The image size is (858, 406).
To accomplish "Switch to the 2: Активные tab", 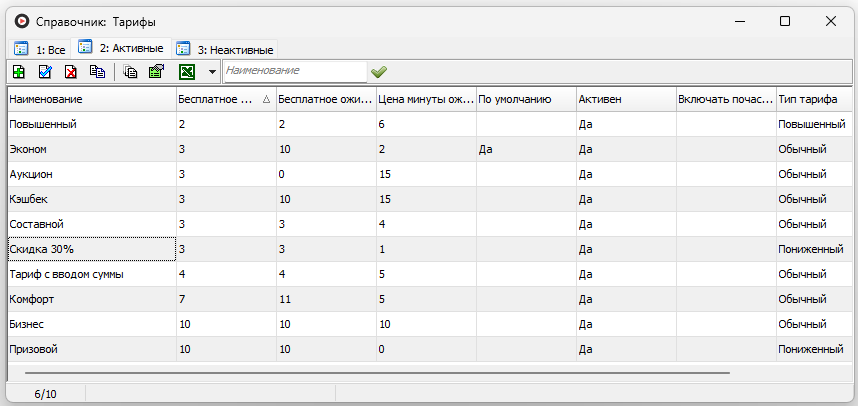I will tap(121, 48).
